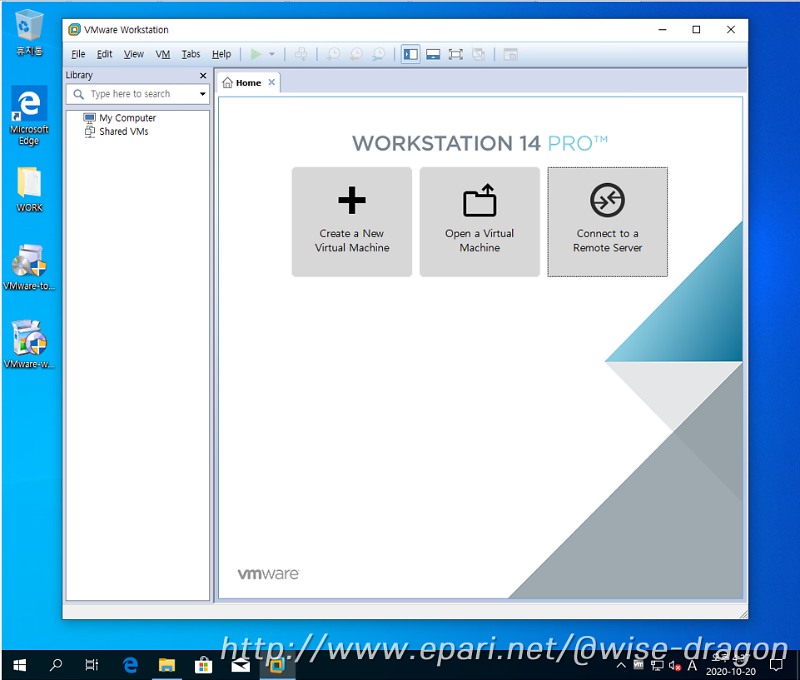Click the network tray icon
Viewport: 800px width, 680px height.
(x=657, y=665)
